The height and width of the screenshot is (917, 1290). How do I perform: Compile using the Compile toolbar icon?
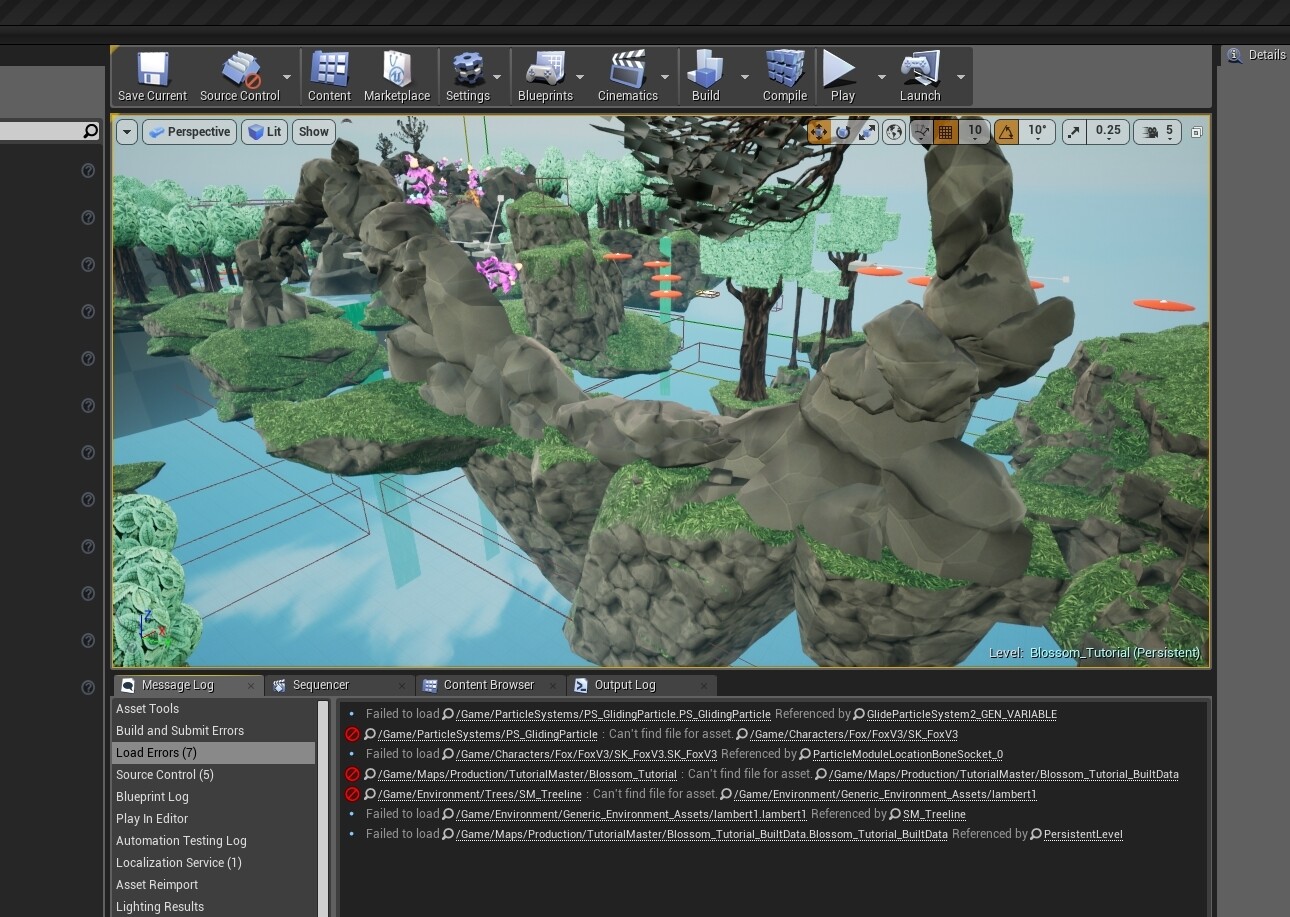(x=784, y=76)
